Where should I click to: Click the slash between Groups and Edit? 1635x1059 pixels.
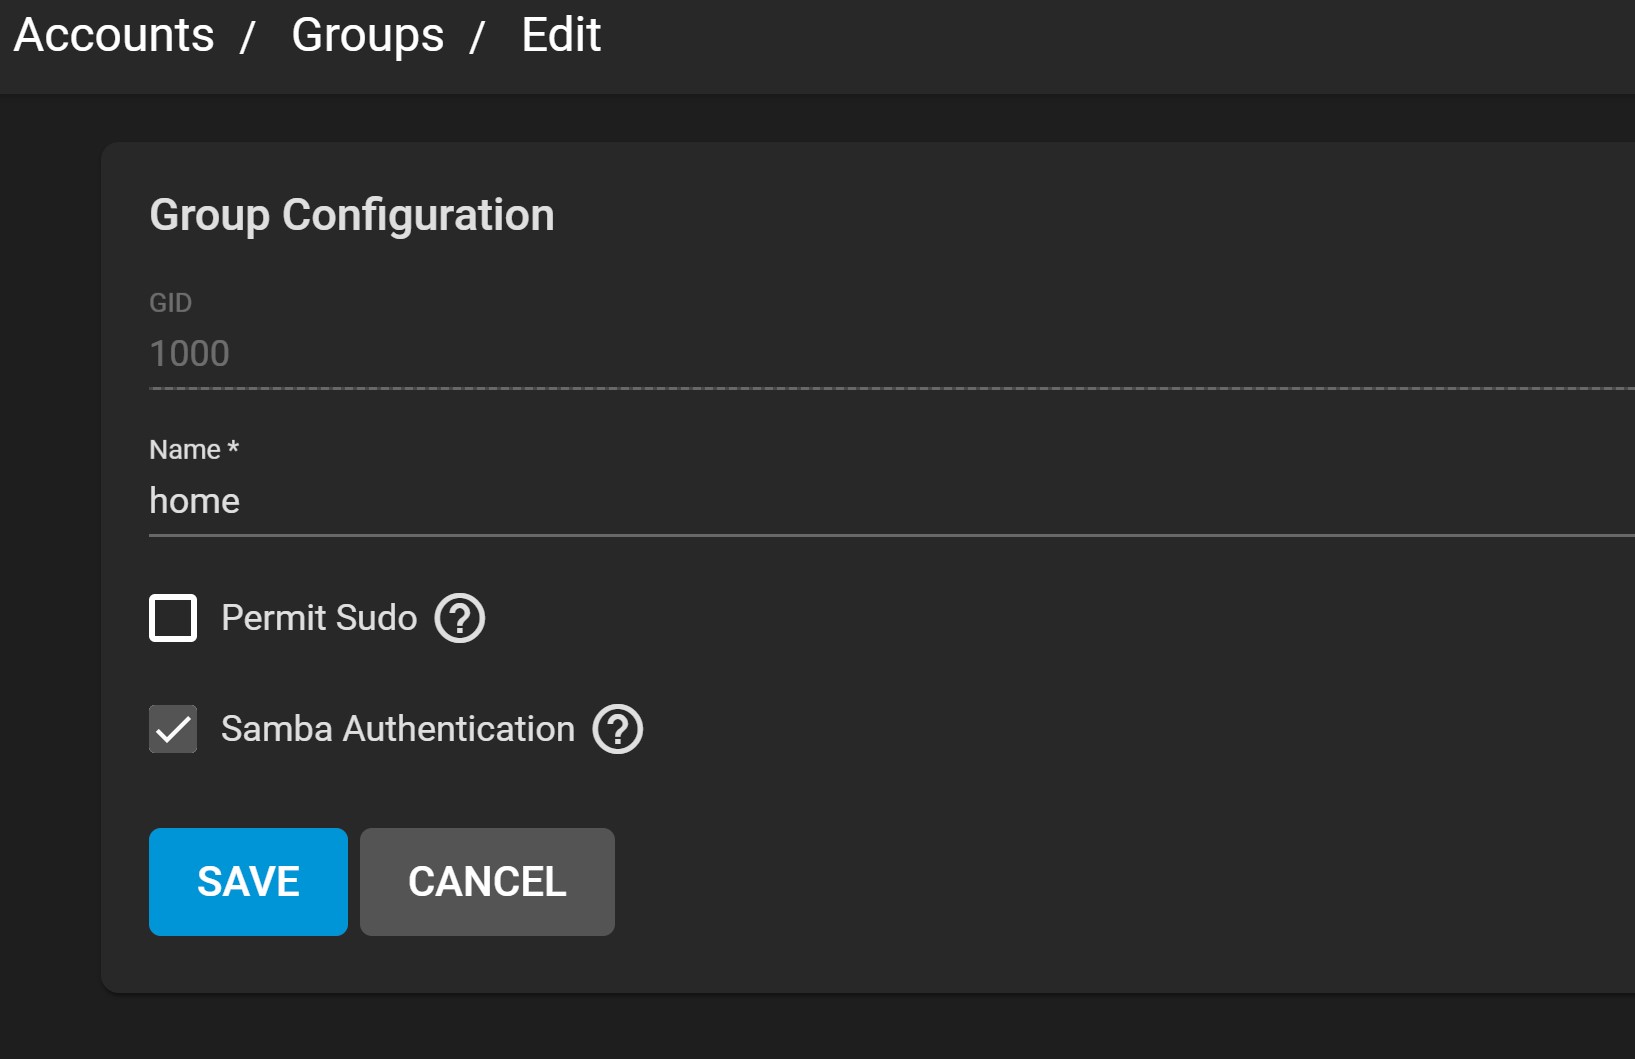coord(478,38)
